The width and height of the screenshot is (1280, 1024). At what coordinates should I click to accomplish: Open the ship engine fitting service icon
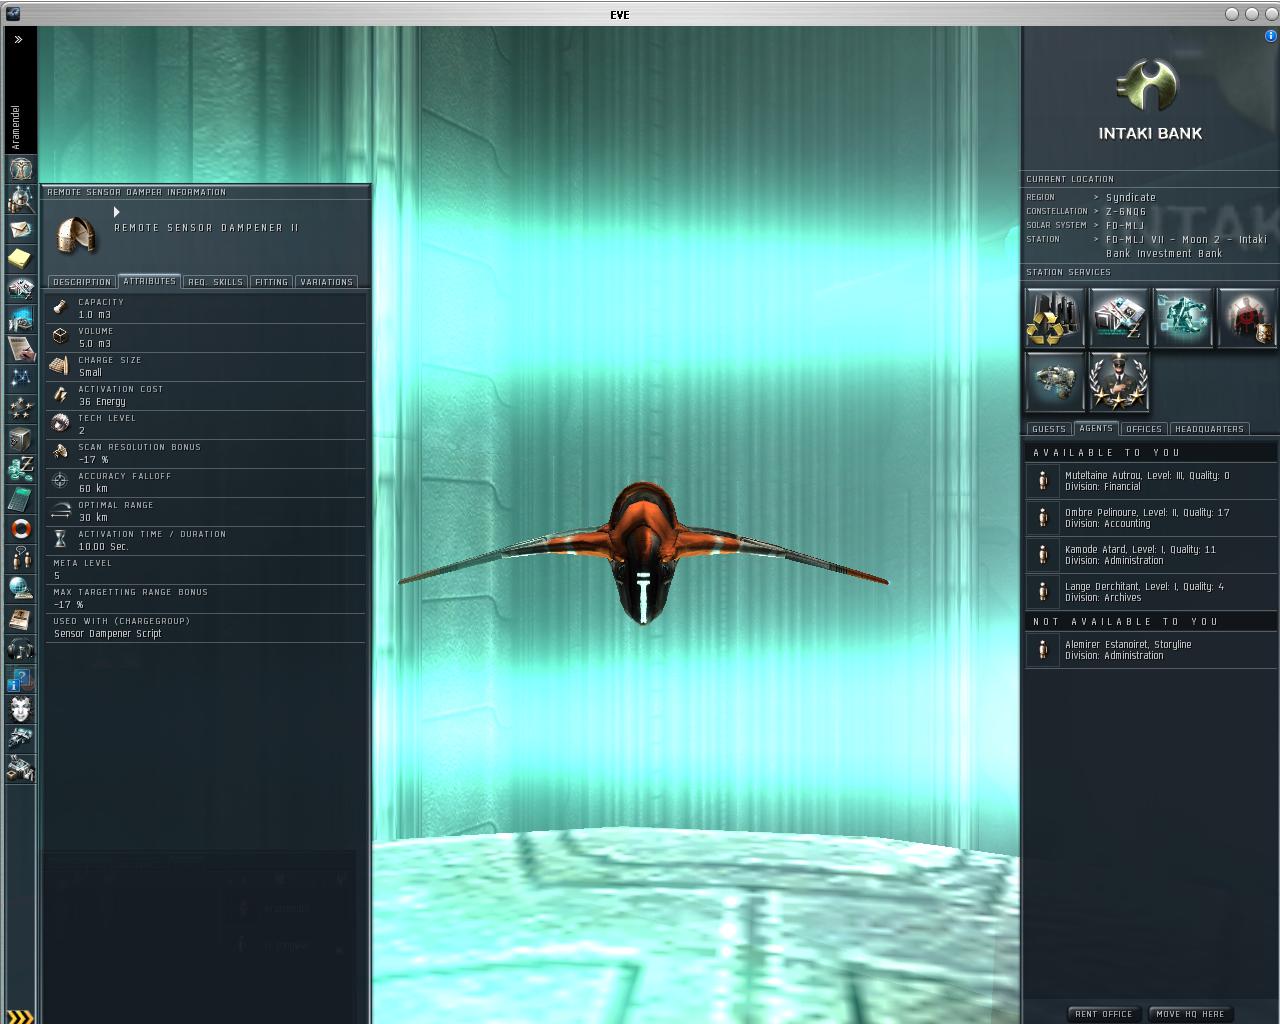click(x=1054, y=381)
